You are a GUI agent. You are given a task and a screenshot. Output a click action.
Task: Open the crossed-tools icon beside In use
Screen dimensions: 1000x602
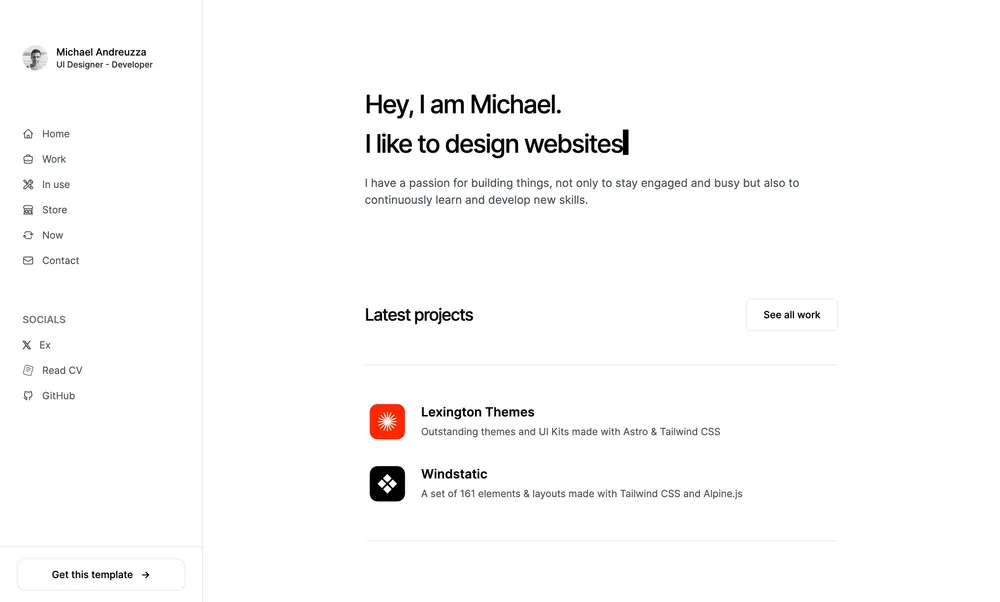tap(27, 184)
